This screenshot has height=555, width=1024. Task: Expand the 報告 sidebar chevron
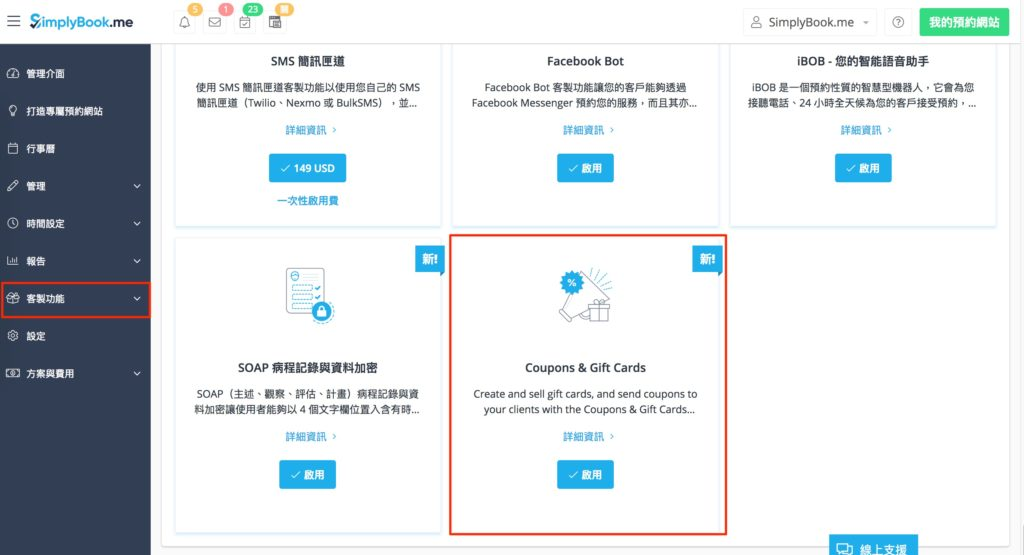(x=137, y=261)
